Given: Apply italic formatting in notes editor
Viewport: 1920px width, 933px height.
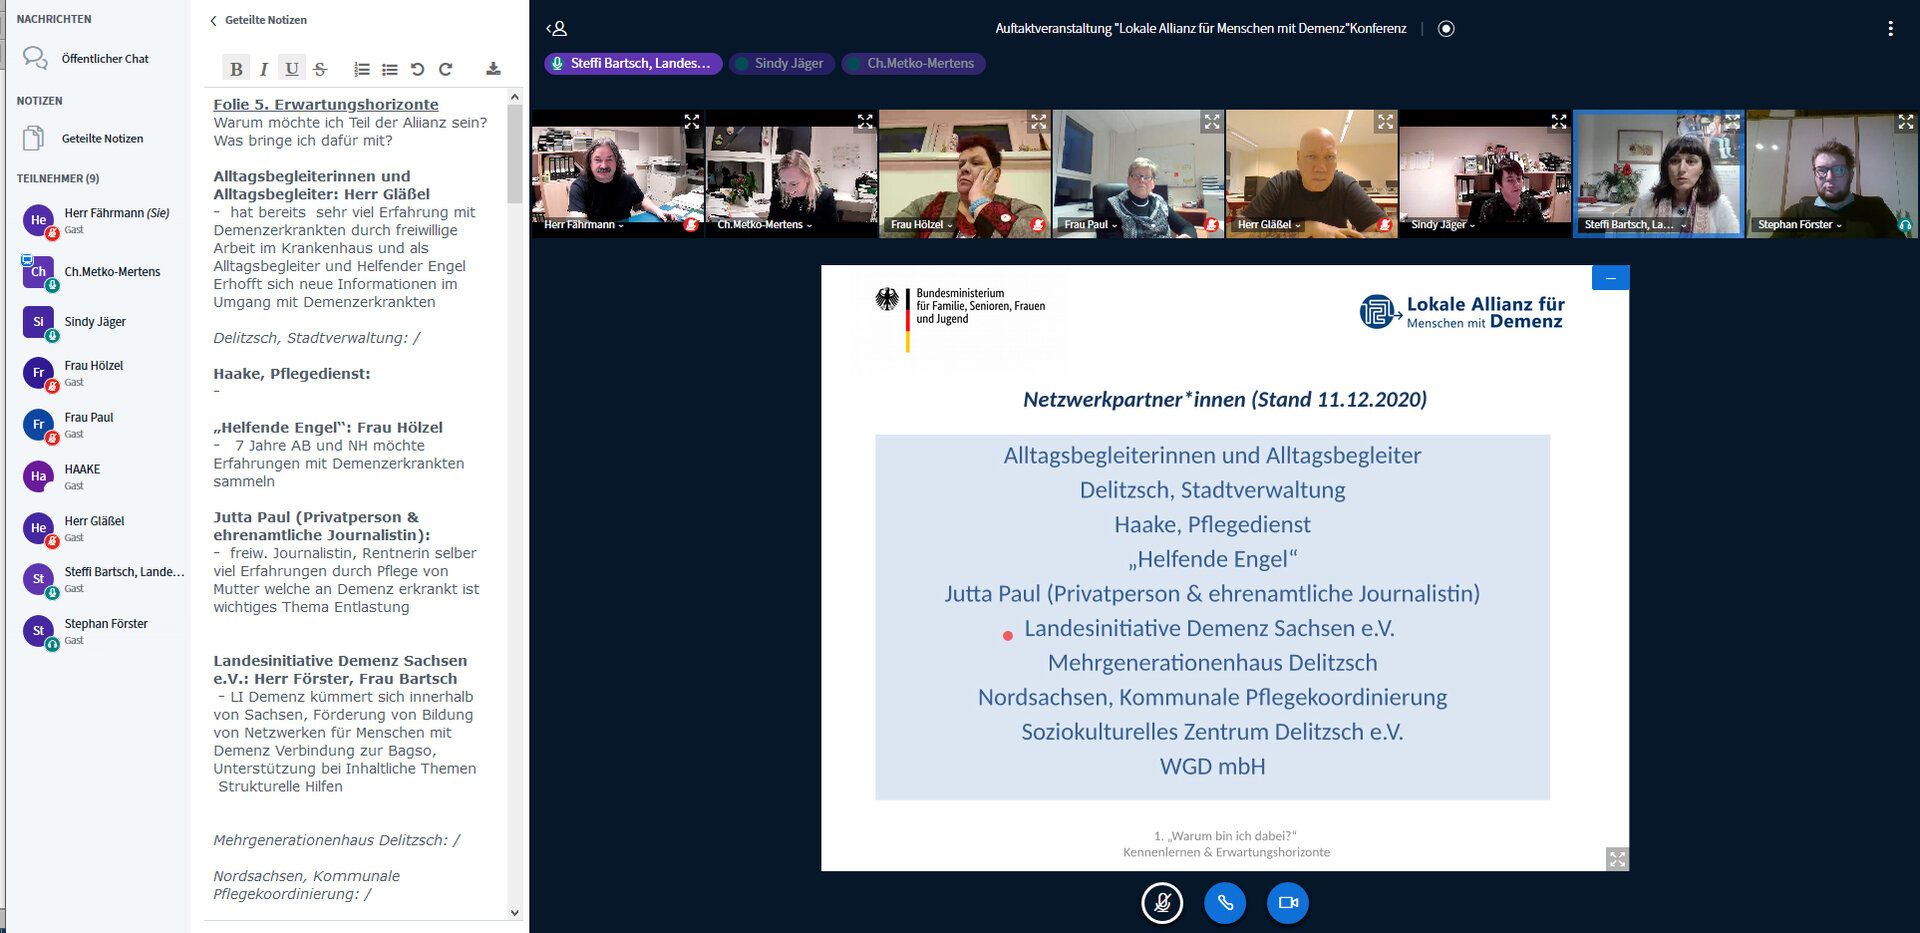Looking at the screenshot, I should (263, 68).
